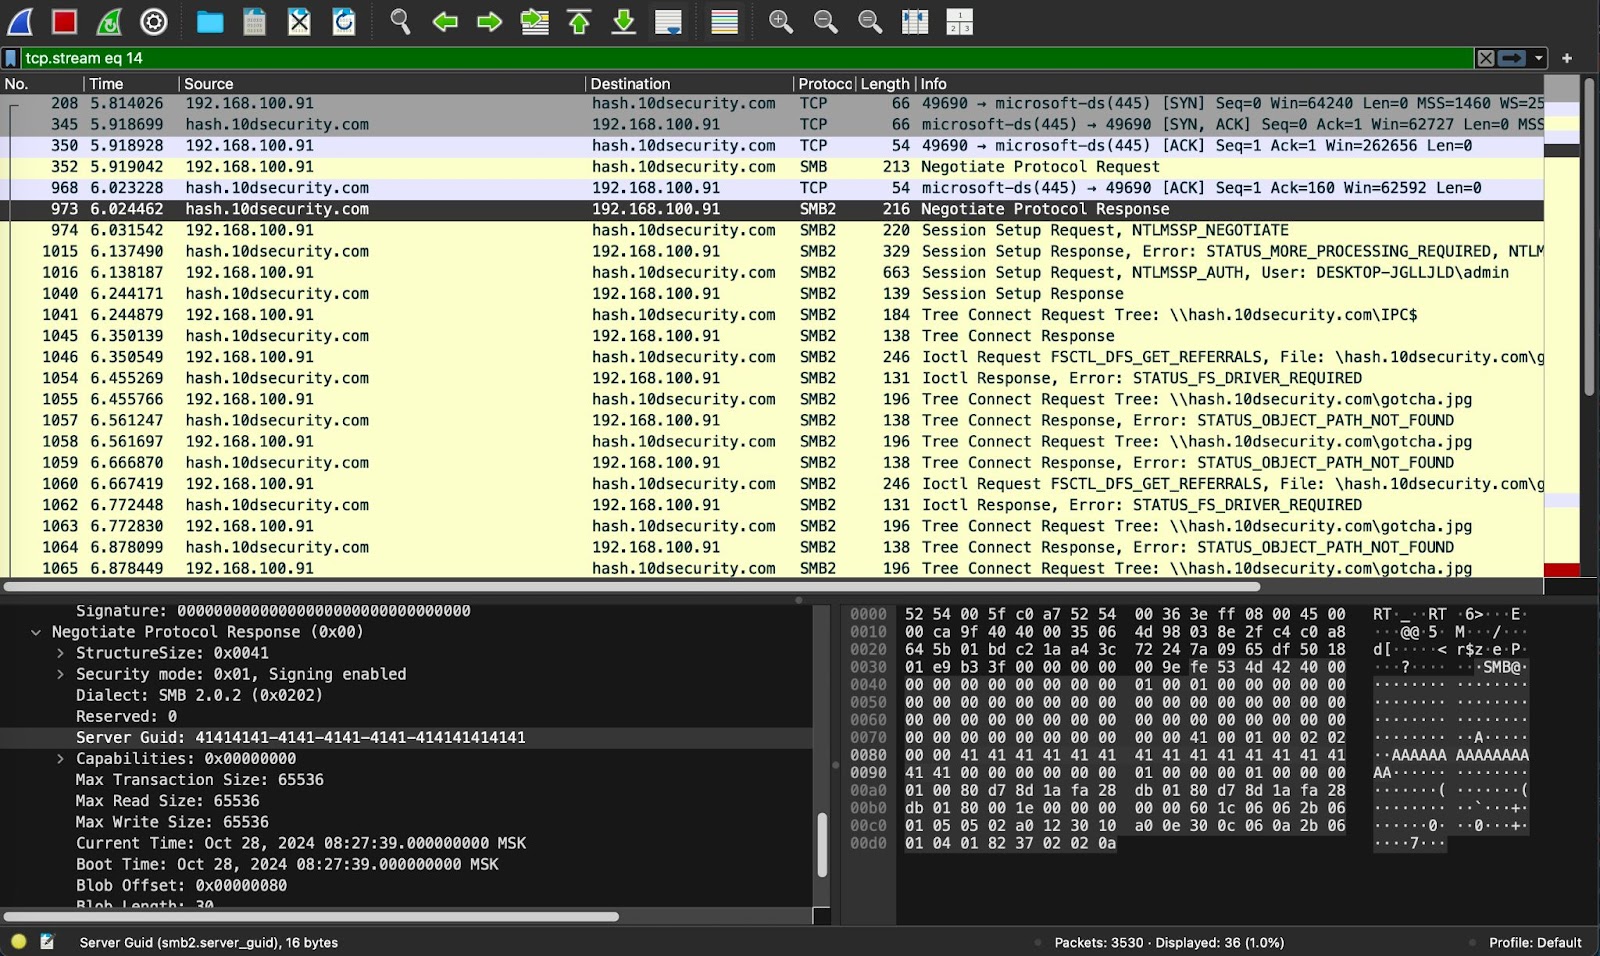Open the capture options gear

tap(153, 21)
